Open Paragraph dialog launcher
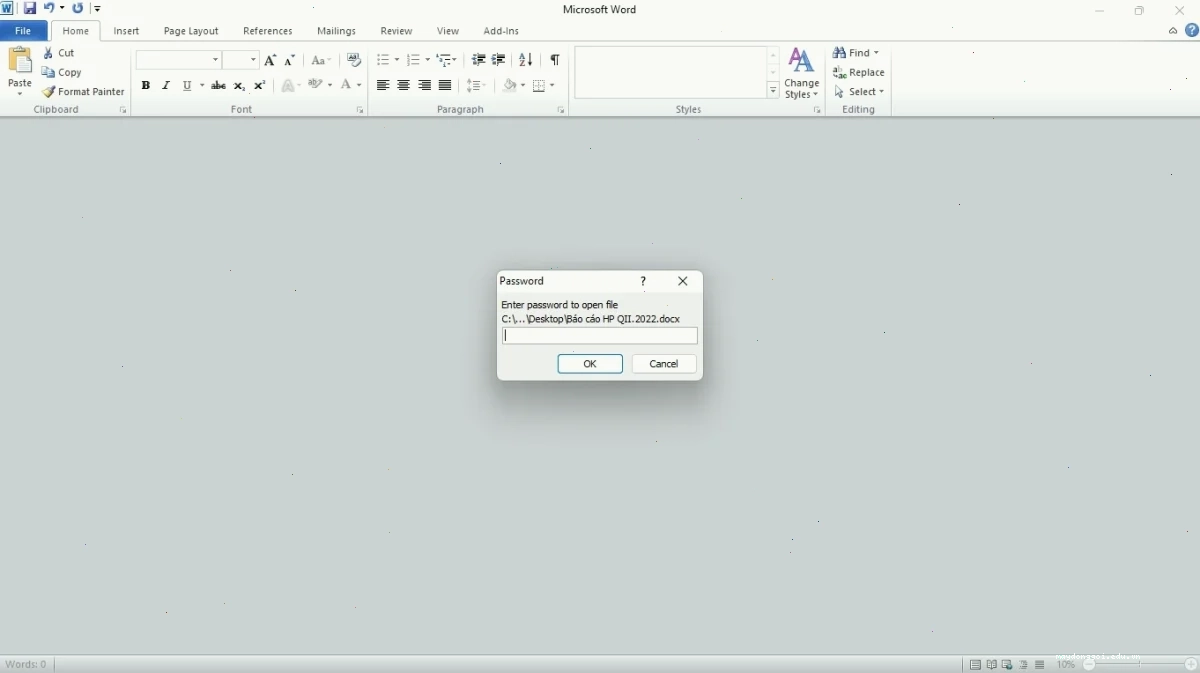Viewport: 1200px width, 673px height. tap(561, 110)
